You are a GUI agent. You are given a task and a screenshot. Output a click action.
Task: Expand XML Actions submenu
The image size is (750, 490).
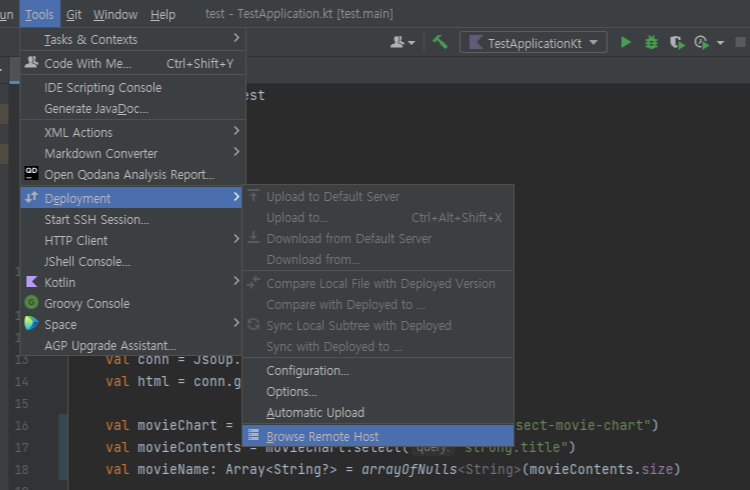coord(132,132)
